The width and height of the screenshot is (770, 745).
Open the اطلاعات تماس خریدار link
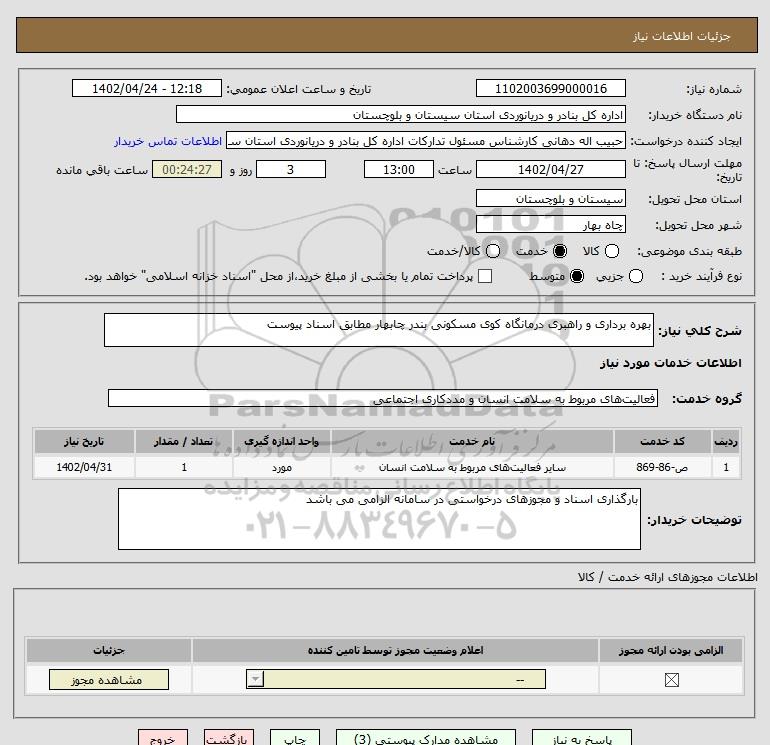coord(168,141)
